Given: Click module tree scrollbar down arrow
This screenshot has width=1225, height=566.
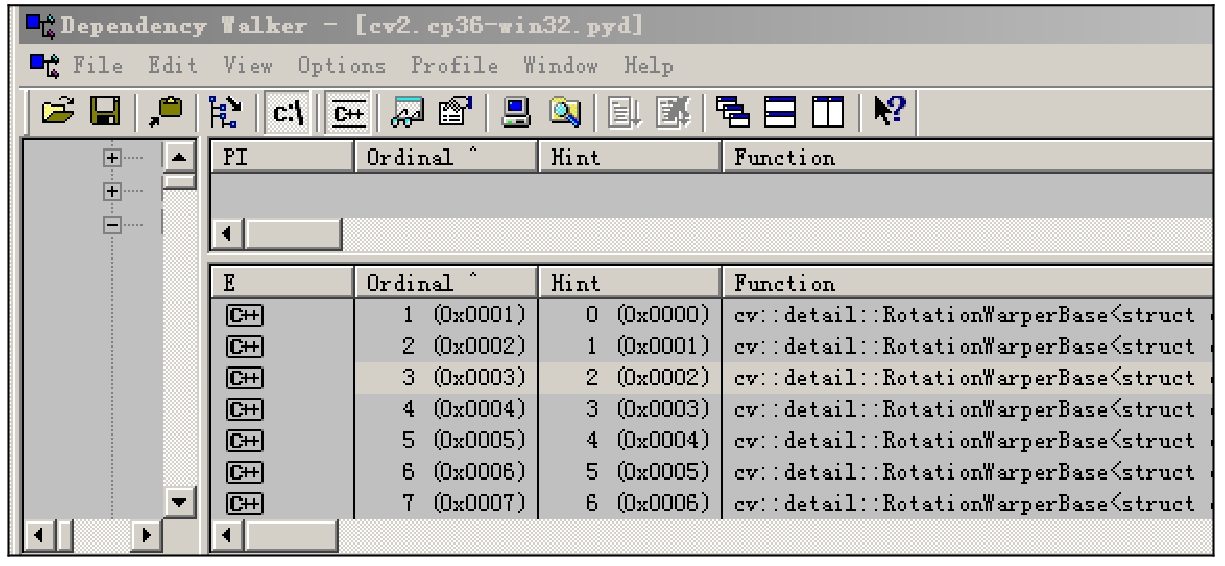Looking at the screenshot, I should [x=180, y=501].
